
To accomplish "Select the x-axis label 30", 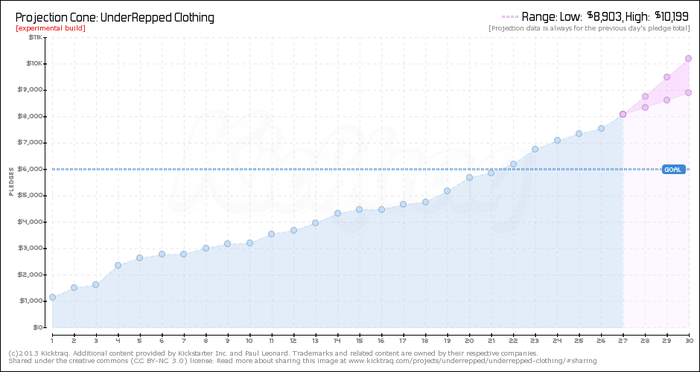I will [688, 340].
